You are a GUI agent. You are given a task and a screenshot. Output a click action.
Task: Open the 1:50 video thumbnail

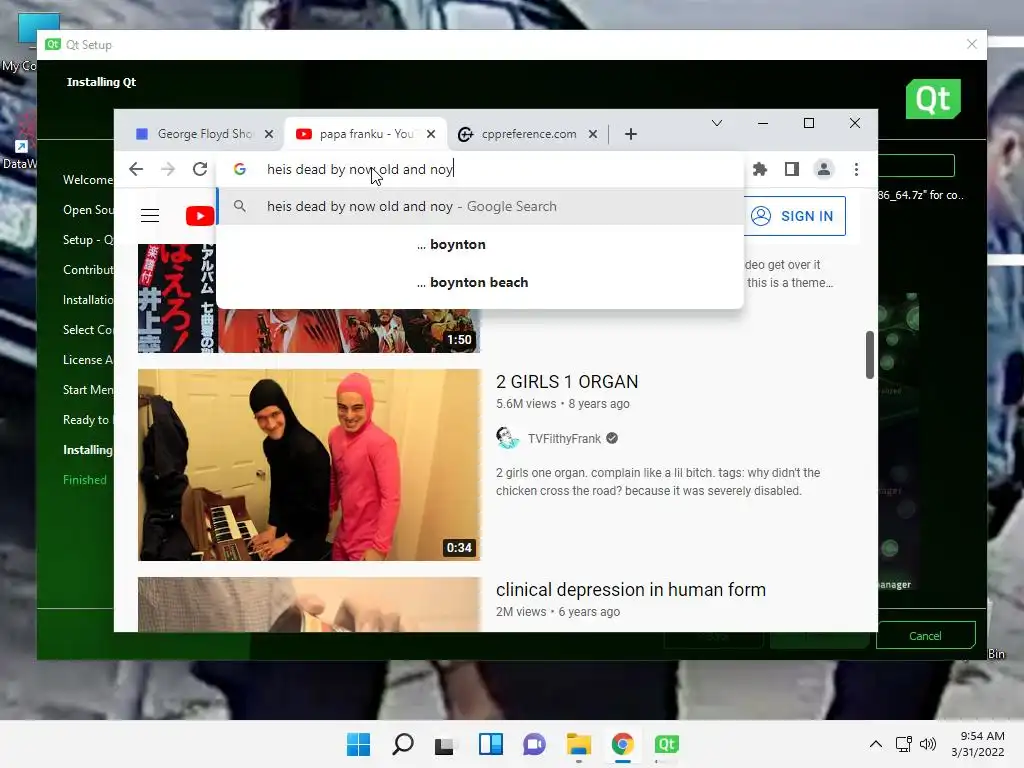tap(309, 330)
